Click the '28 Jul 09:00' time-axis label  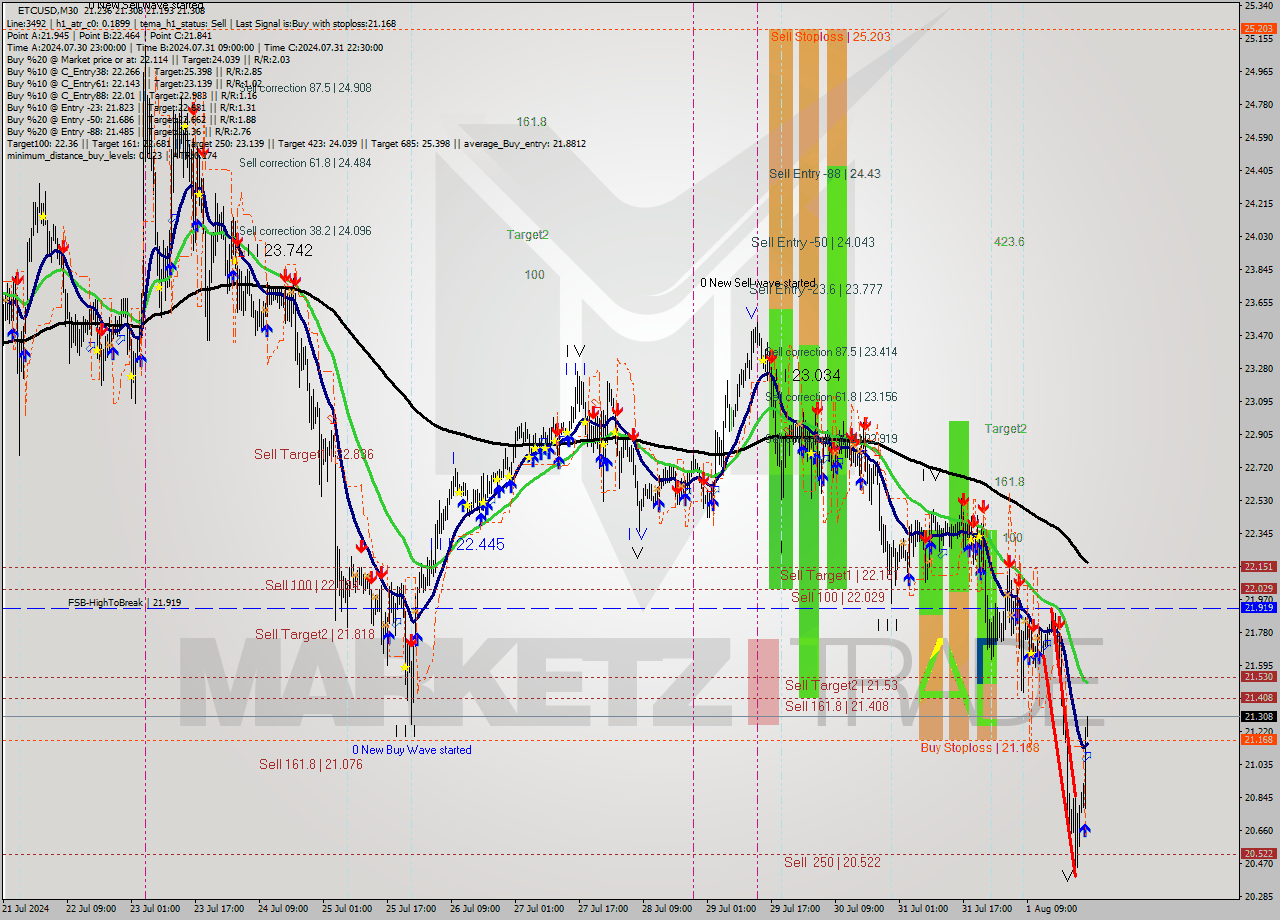667,909
